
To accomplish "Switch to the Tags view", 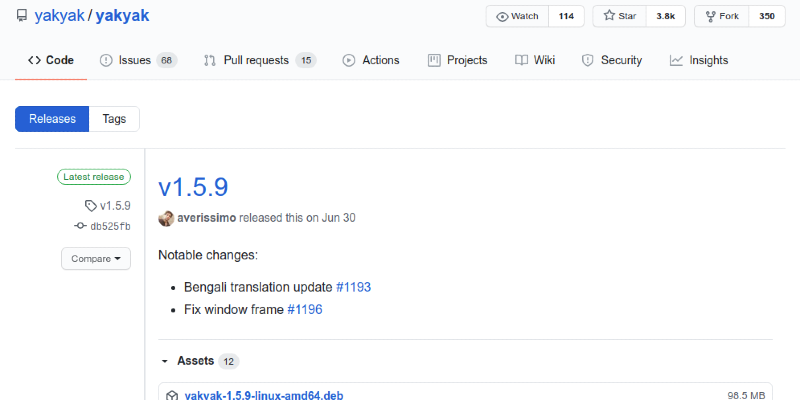I will pos(114,119).
